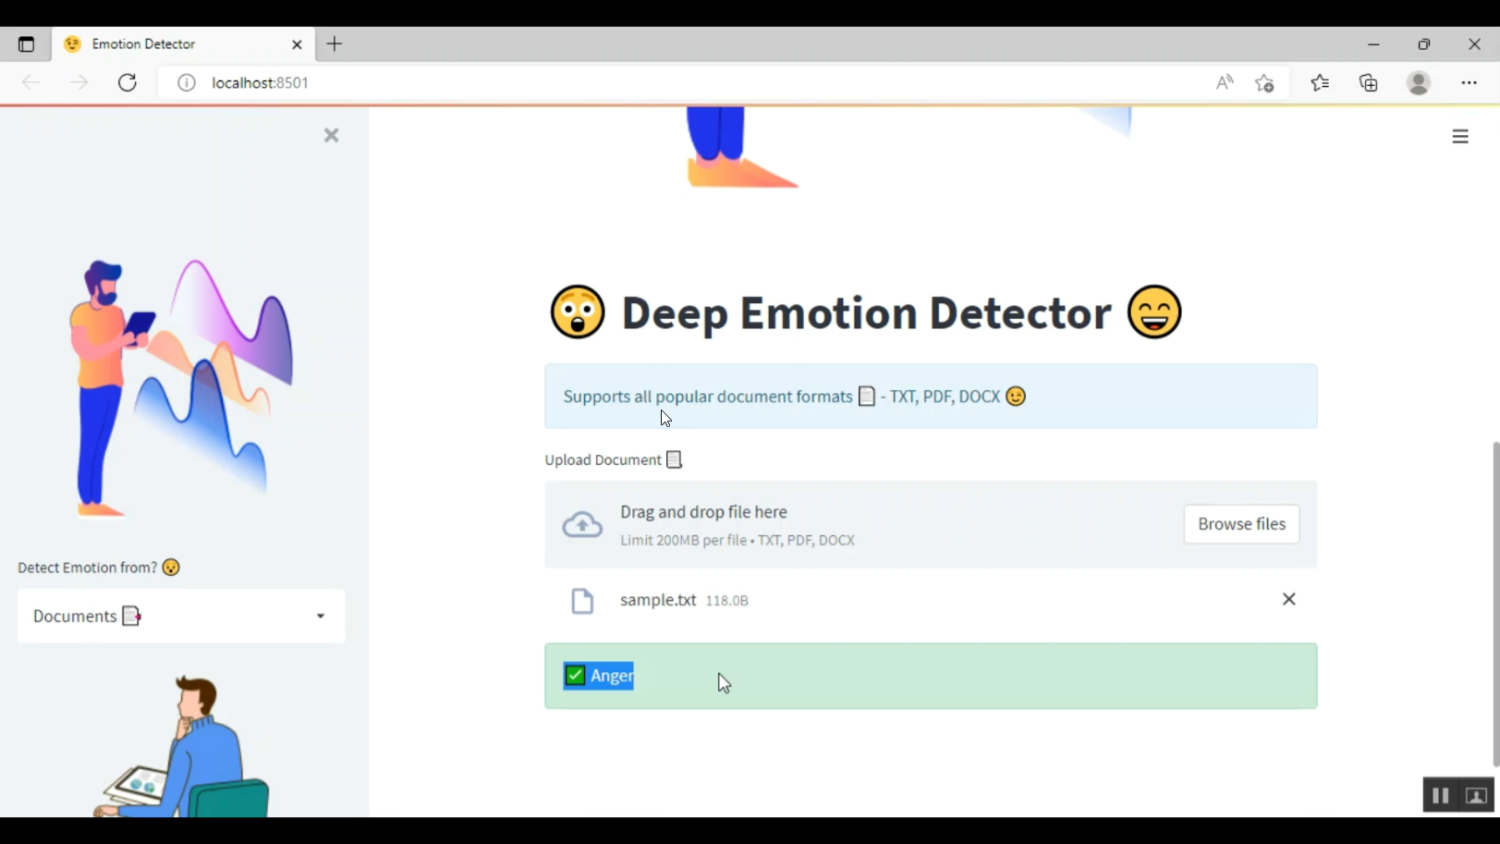Screen dimensions: 1500x844
Task: Open the browser settings ellipsis menu
Action: pyautogui.click(x=1468, y=83)
